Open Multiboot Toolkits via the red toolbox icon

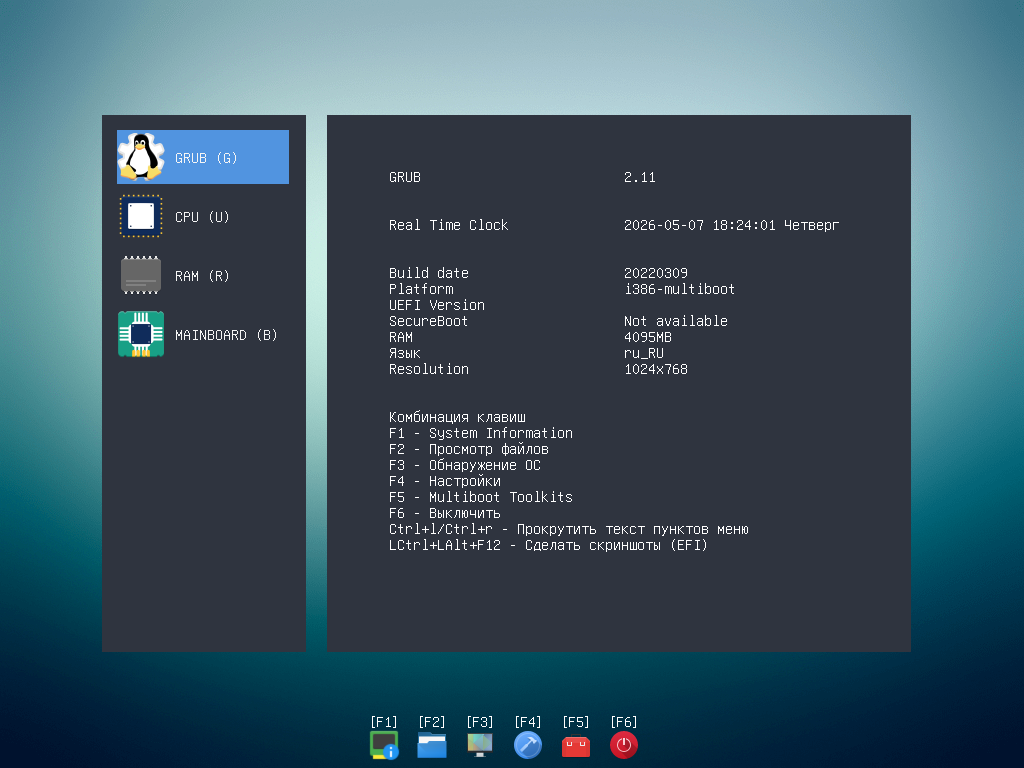575,746
